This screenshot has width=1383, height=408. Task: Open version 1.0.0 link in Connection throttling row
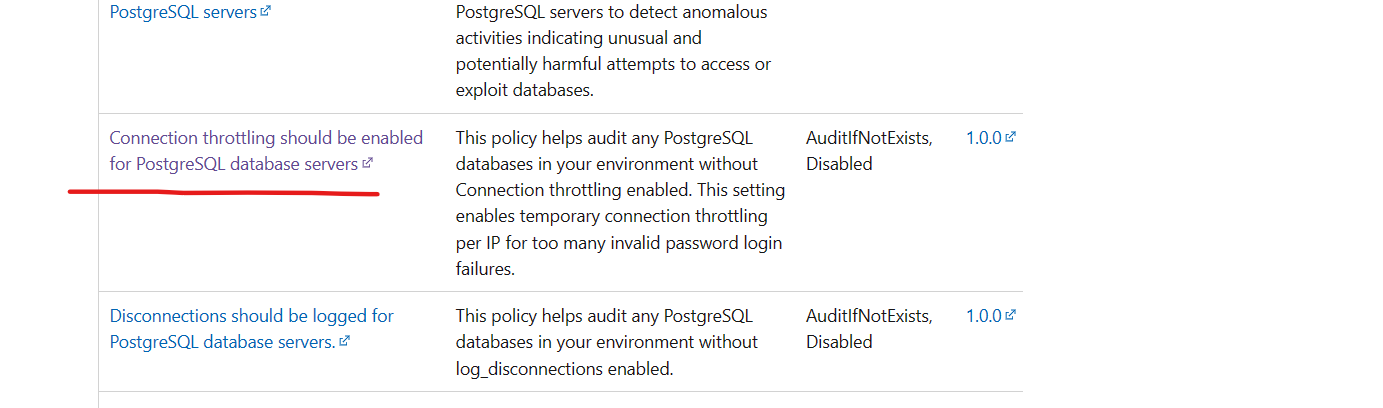984,138
